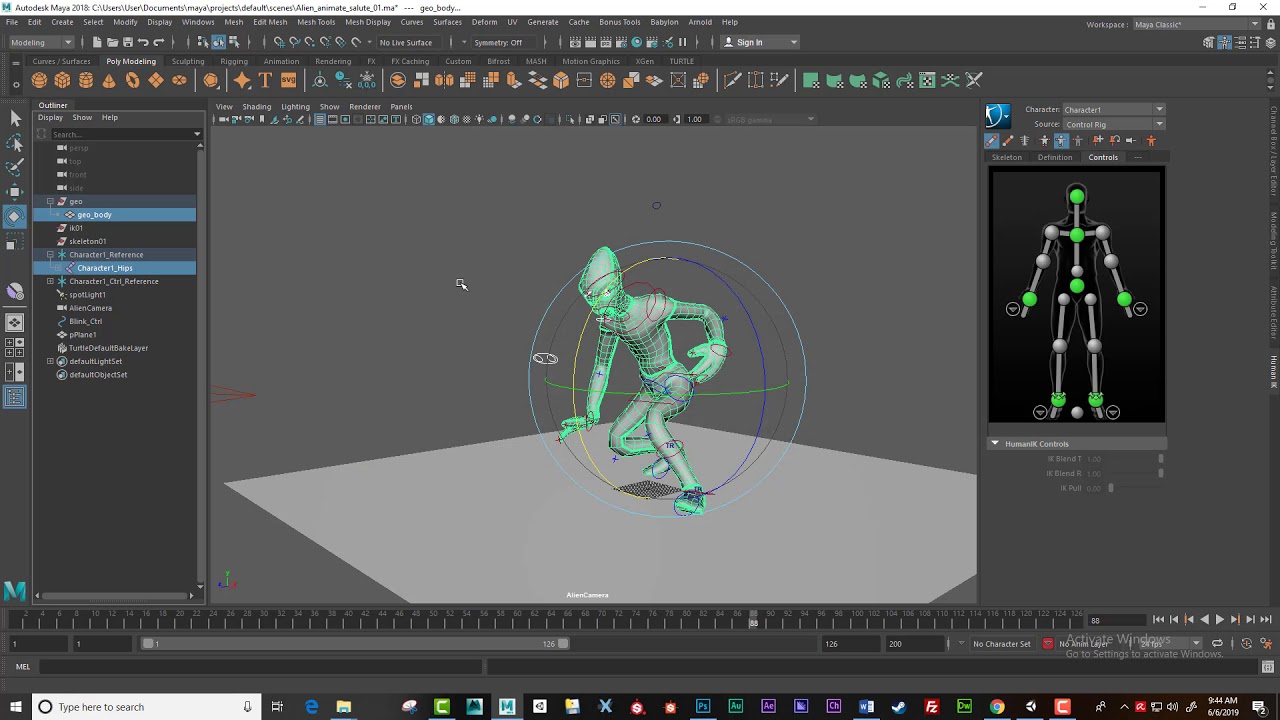The width and height of the screenshot is (1280, 720).
Task: Open the Mesh Tools menu
Action: (316, 22)
